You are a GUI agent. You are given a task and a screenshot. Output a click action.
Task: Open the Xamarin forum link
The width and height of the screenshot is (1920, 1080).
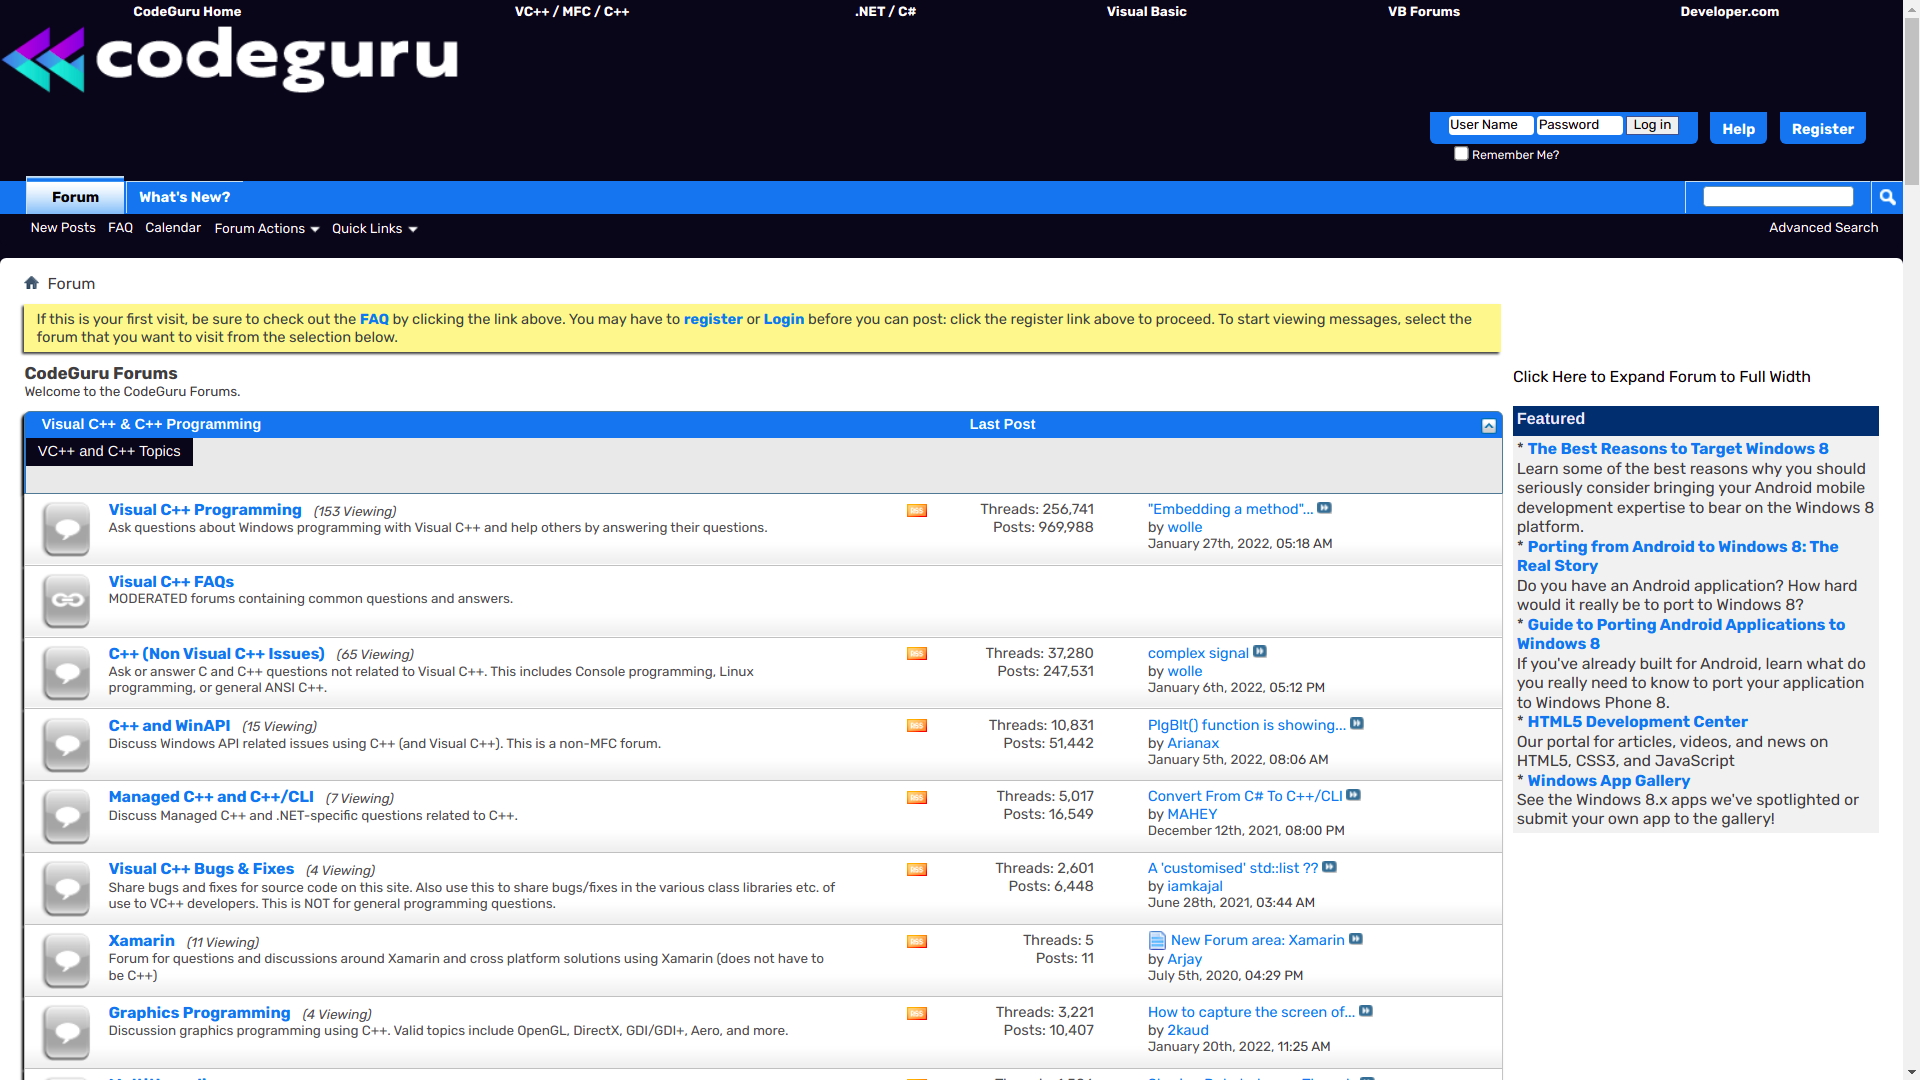(142, 941)
